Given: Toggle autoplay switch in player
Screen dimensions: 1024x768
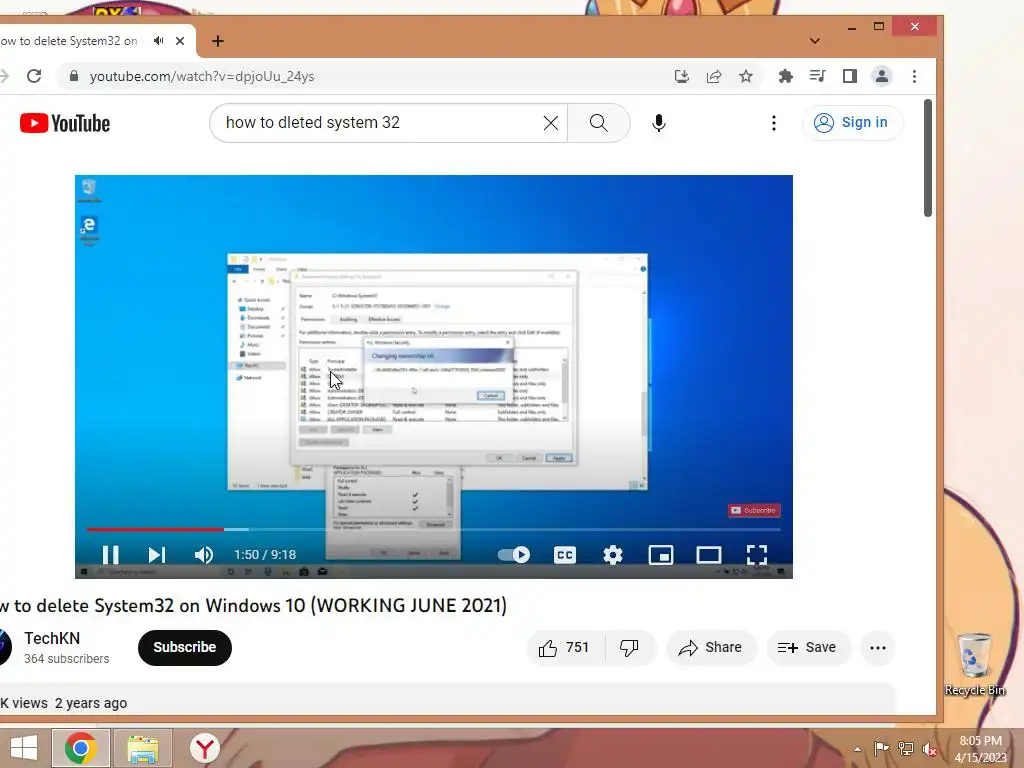Looking at the screenshot, I should (x=514, y=554).
